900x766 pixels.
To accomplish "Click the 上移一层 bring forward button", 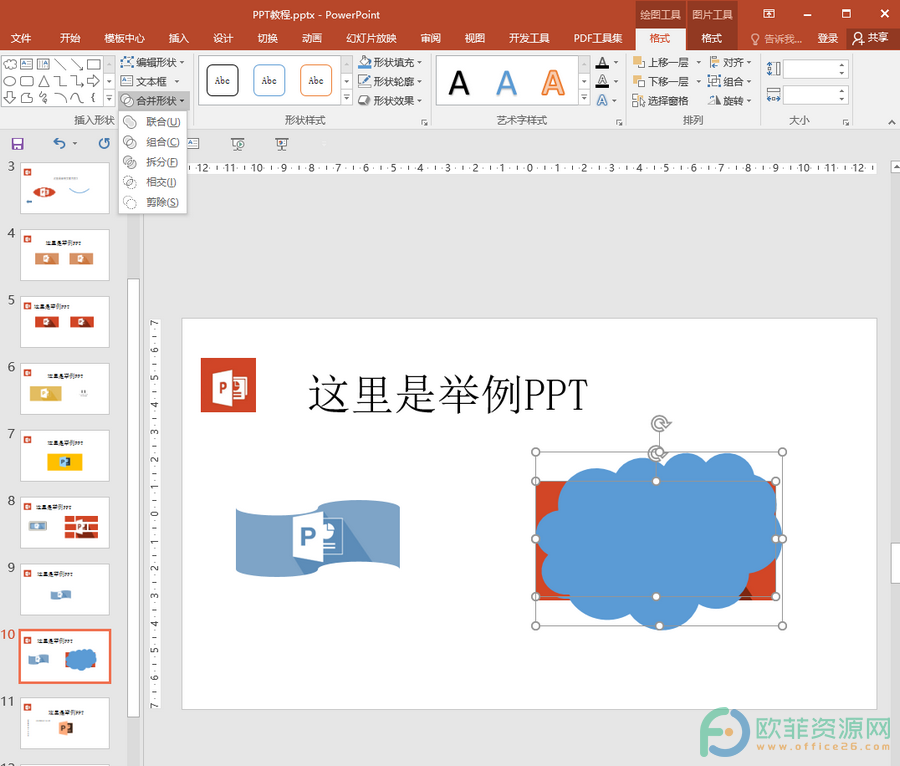I will [x=660, y=62].
